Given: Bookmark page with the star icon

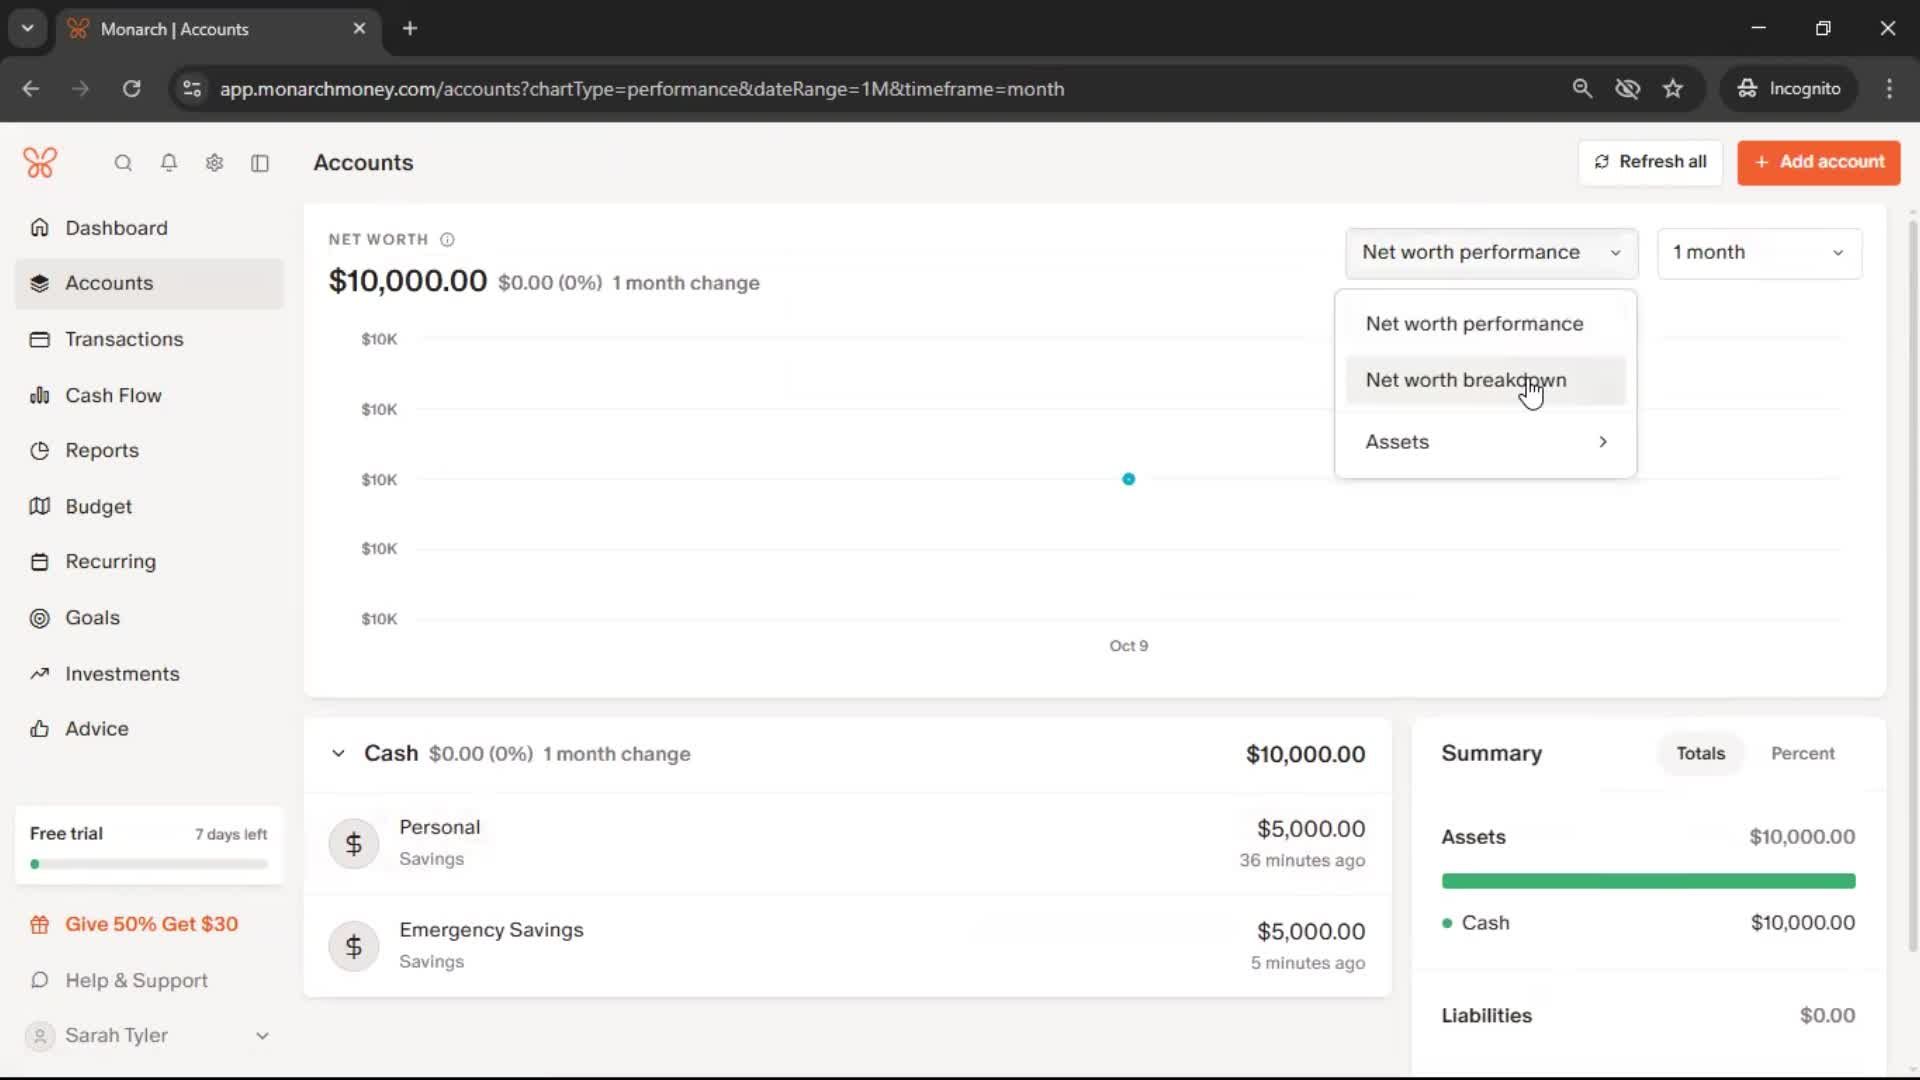Looking at the screenshot, I should (x=1673, y=89).
